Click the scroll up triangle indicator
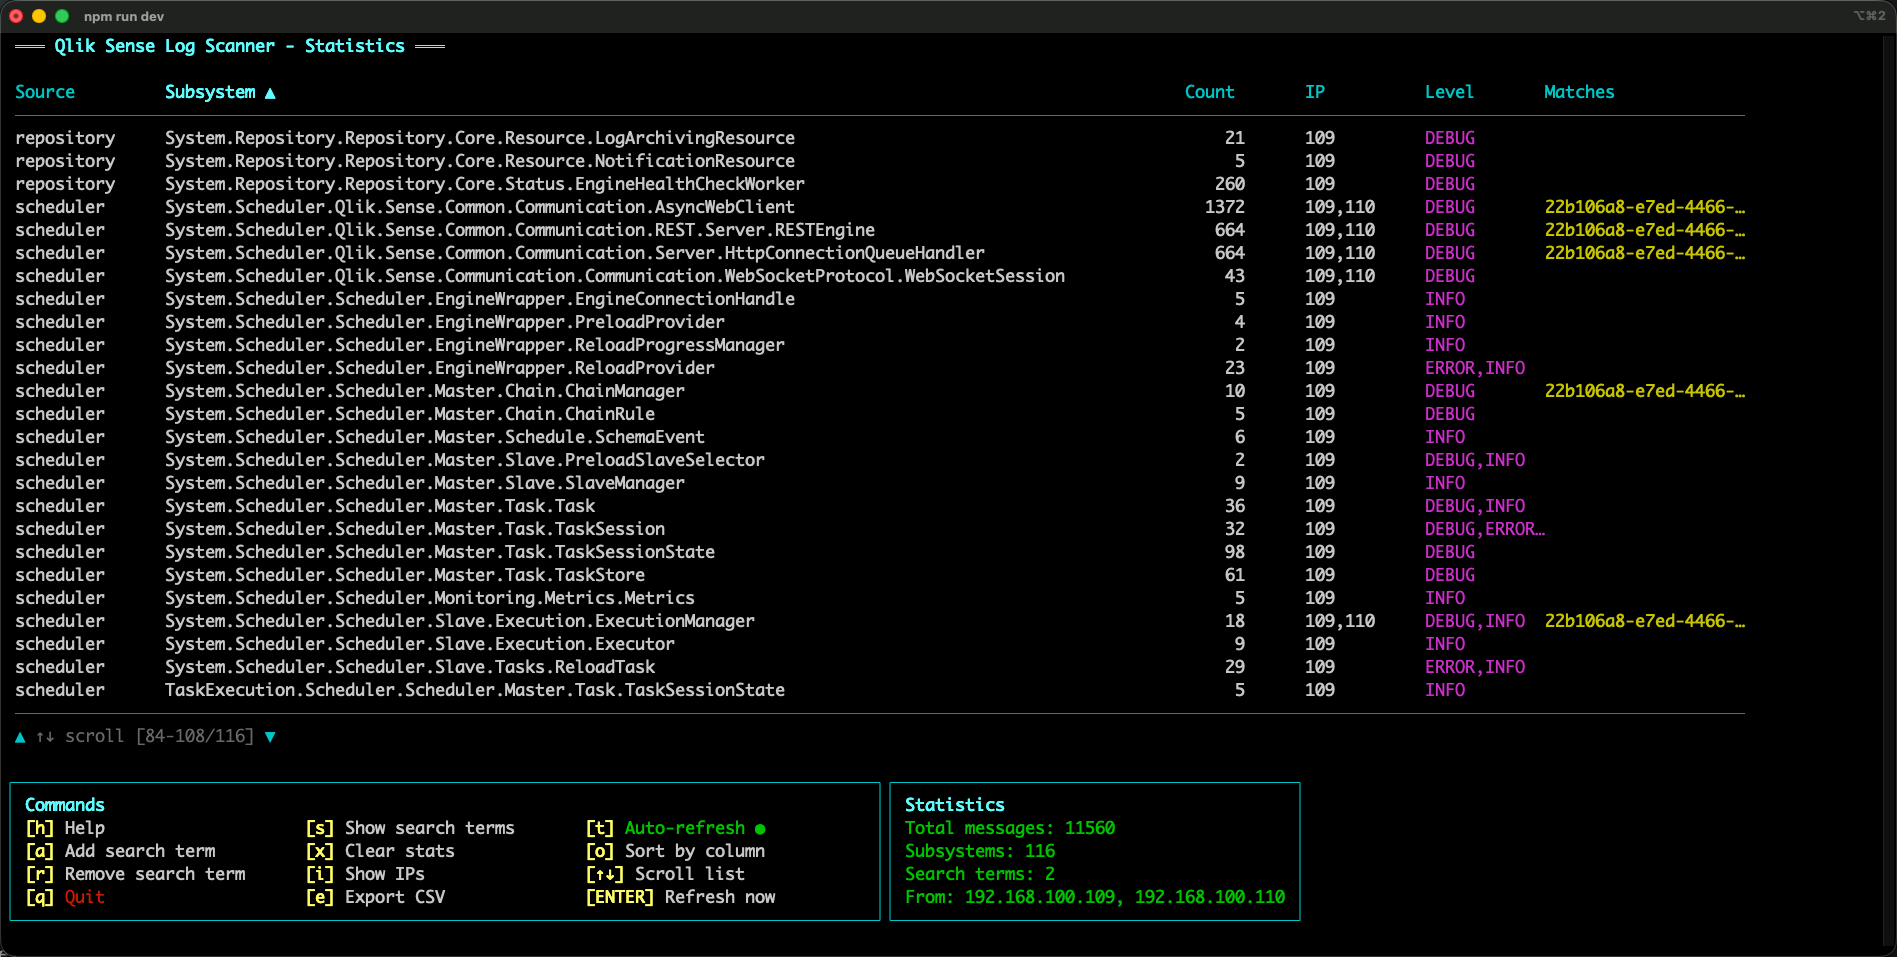 [20, 737]
